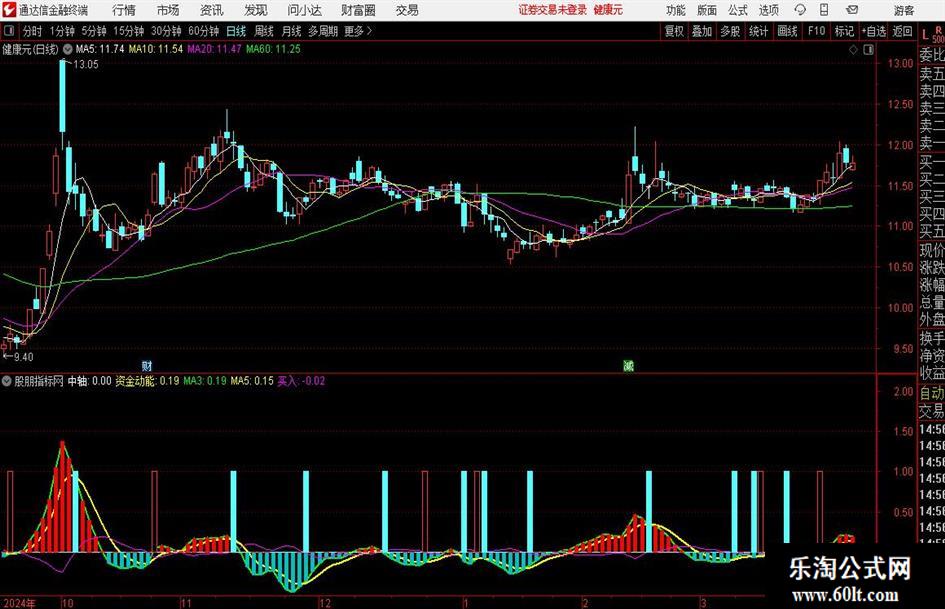Screen dimensions: 945x609
Task: Open the 财富圈 menu
Action: (358, 10)
